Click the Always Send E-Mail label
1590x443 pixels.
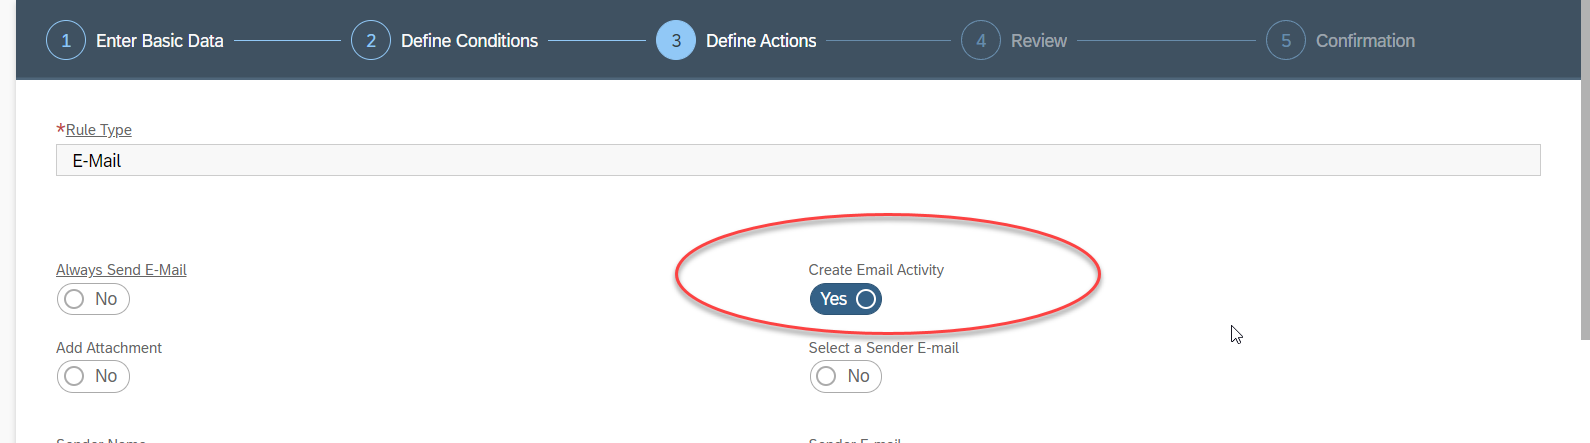[121, 270]
